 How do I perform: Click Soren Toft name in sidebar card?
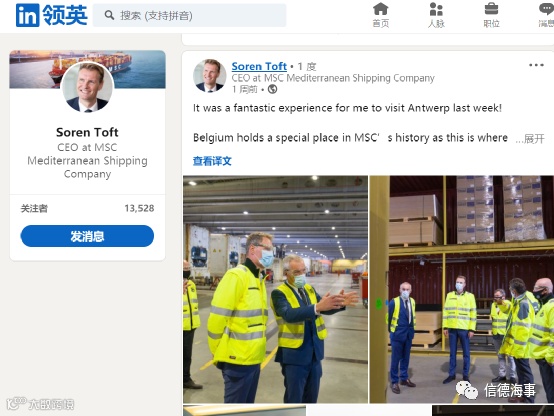pyautogui.click(x=87, y=132)
